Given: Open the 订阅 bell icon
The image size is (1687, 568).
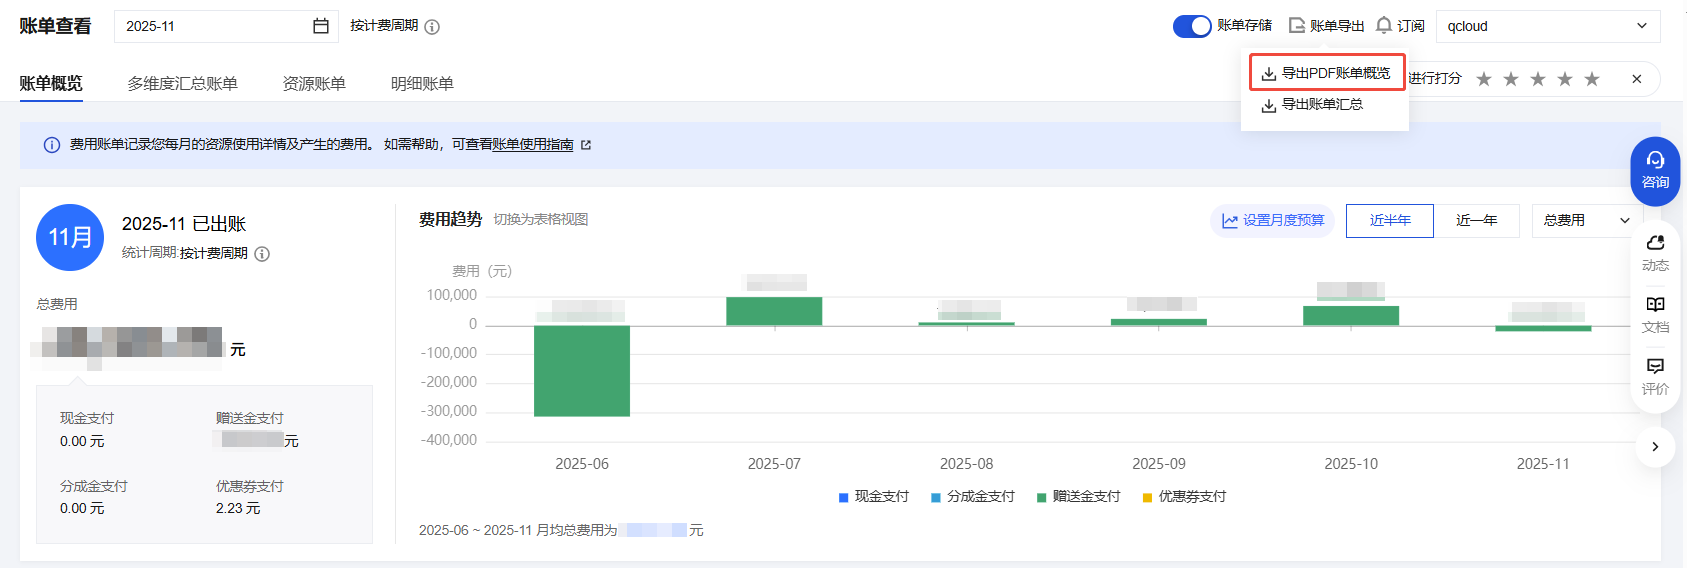Looking at the screenshot, I should tap(1384, 25).
